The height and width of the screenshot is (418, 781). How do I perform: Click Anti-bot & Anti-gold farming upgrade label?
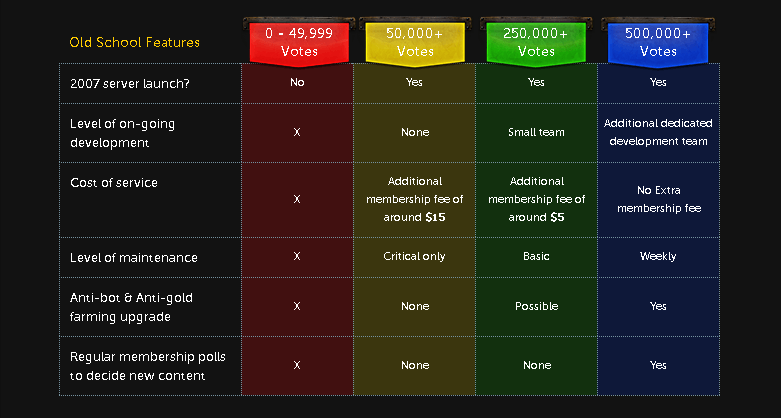pos(131,307)
